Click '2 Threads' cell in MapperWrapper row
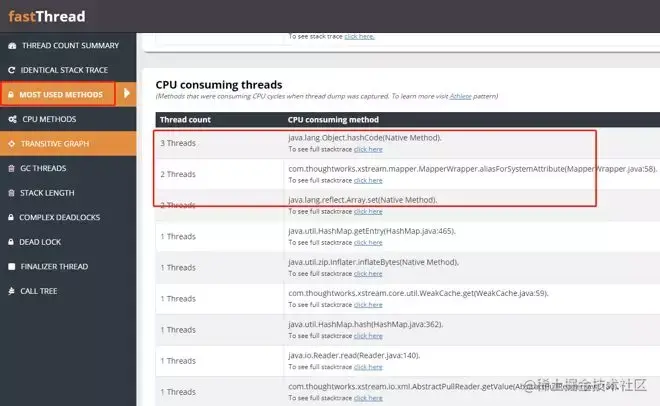Image resolution: width=660 pixels, height=406 pixels. point(178,174)
